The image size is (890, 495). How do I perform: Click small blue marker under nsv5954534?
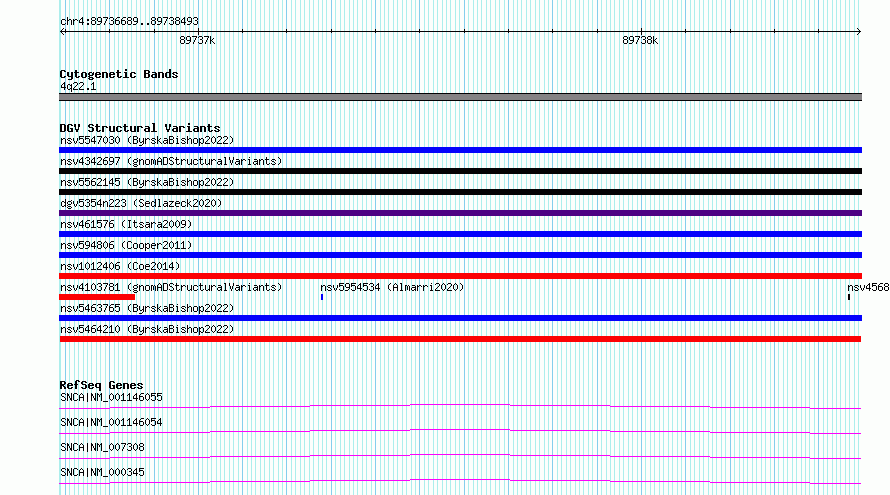(x=322, y=297)
